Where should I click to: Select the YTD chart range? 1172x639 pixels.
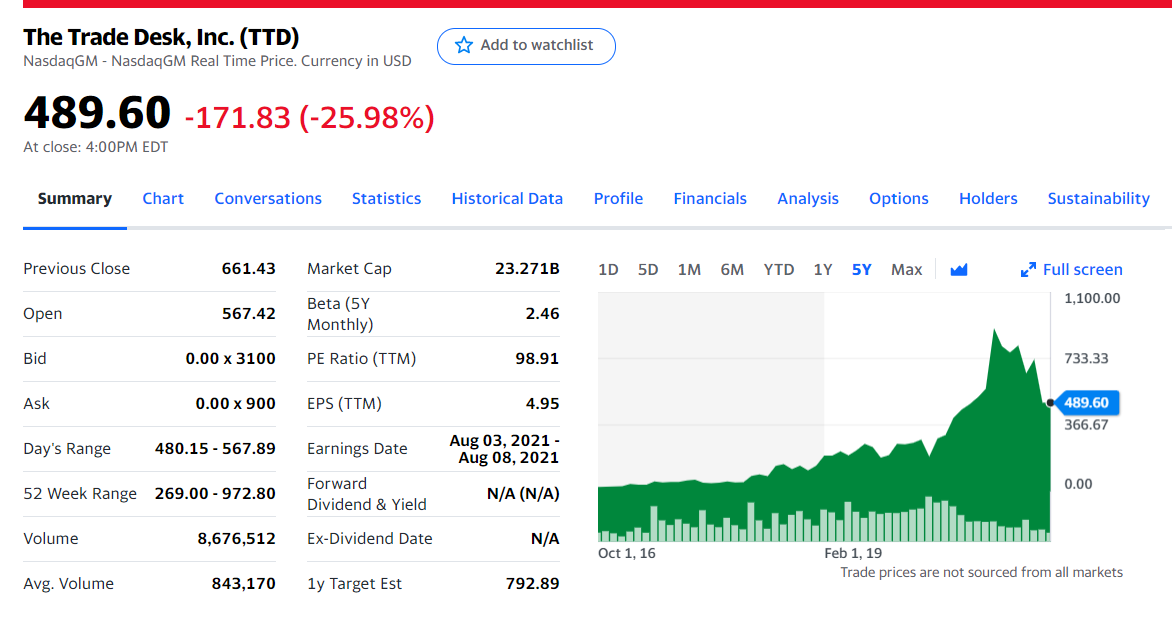(x=779, y=270)
